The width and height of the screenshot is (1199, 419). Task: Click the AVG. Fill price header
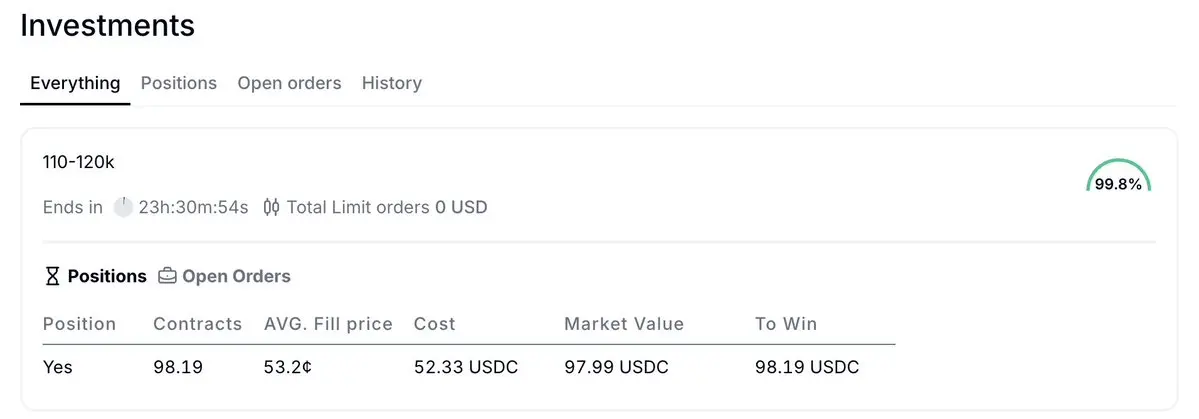pos(328,324)
